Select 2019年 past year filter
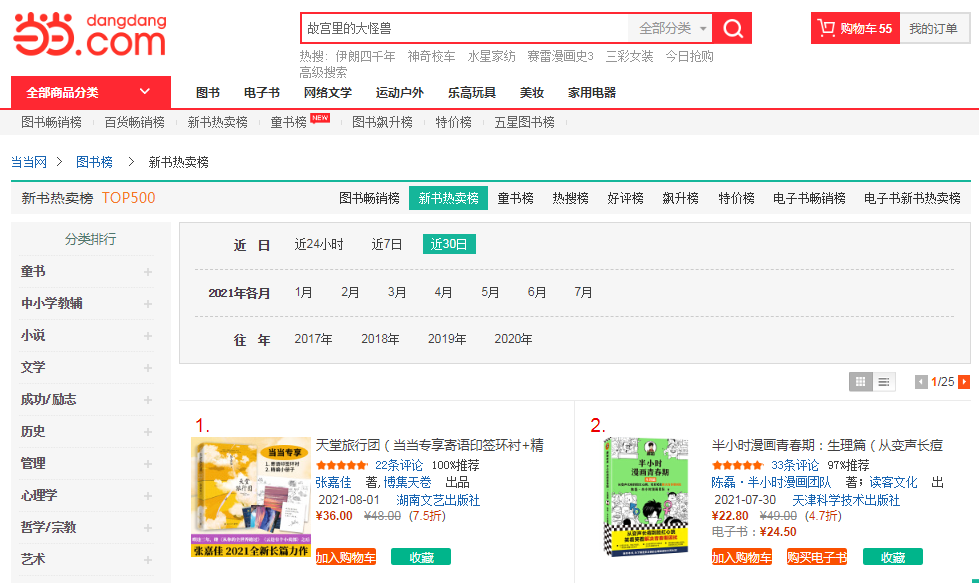The height and width of the screenshot is (583, 979). click(x=447, y=339)
